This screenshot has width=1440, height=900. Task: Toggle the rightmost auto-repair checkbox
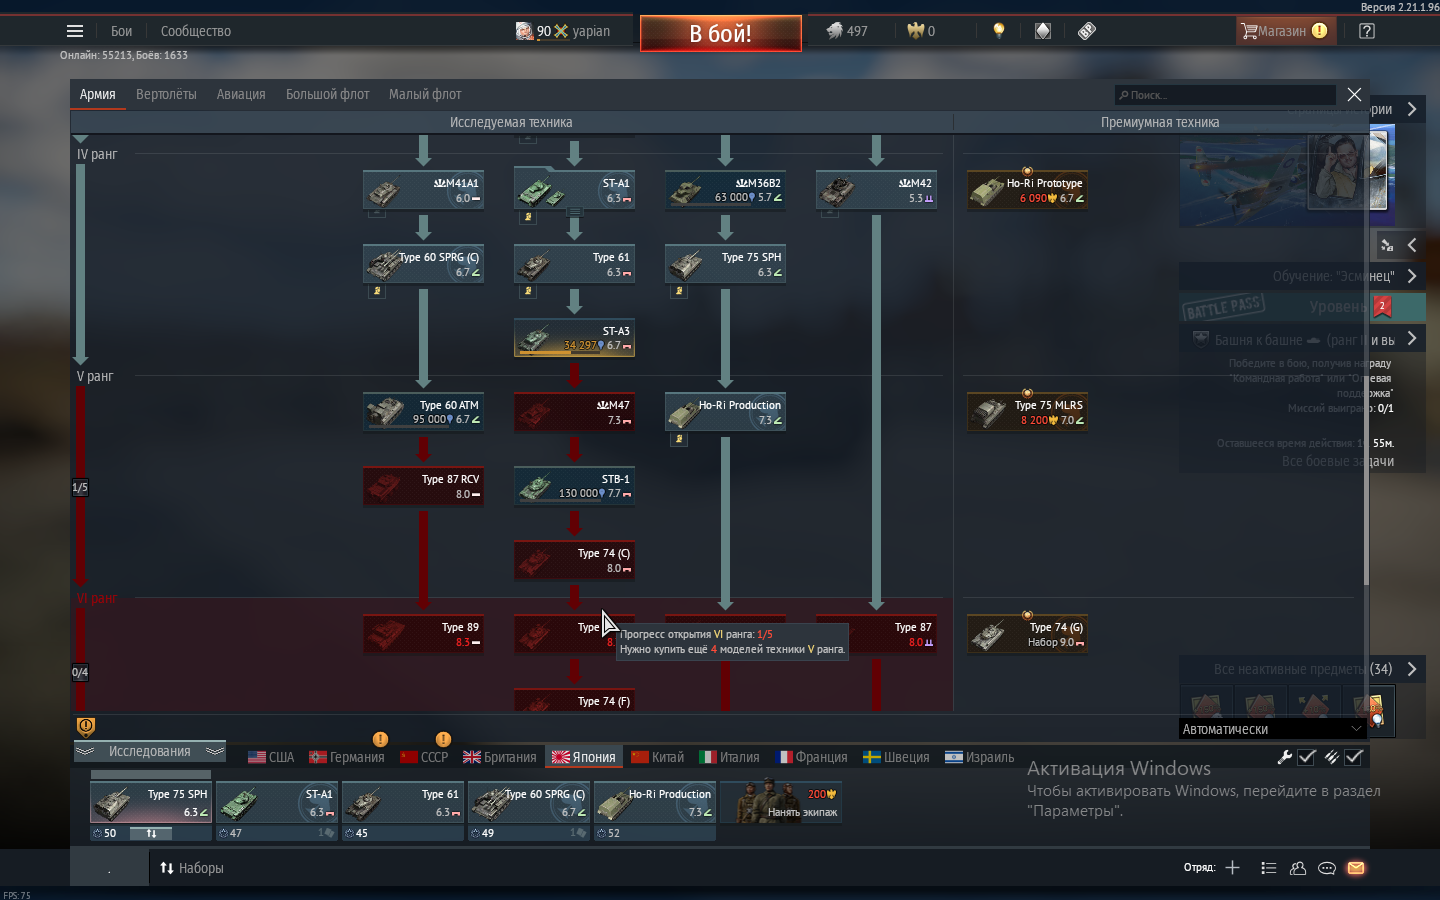(1354, 757)
